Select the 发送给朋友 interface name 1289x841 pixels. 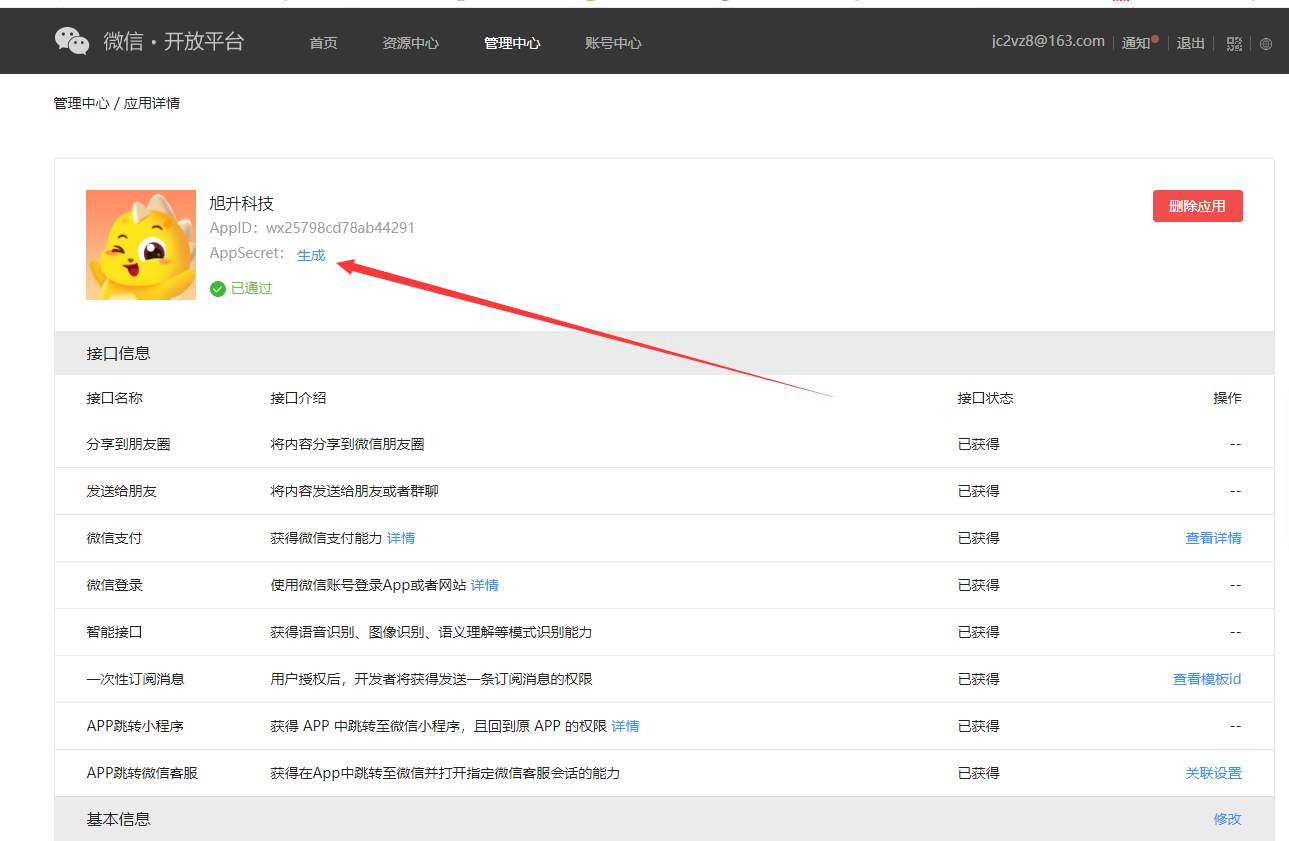coord(122,491)
